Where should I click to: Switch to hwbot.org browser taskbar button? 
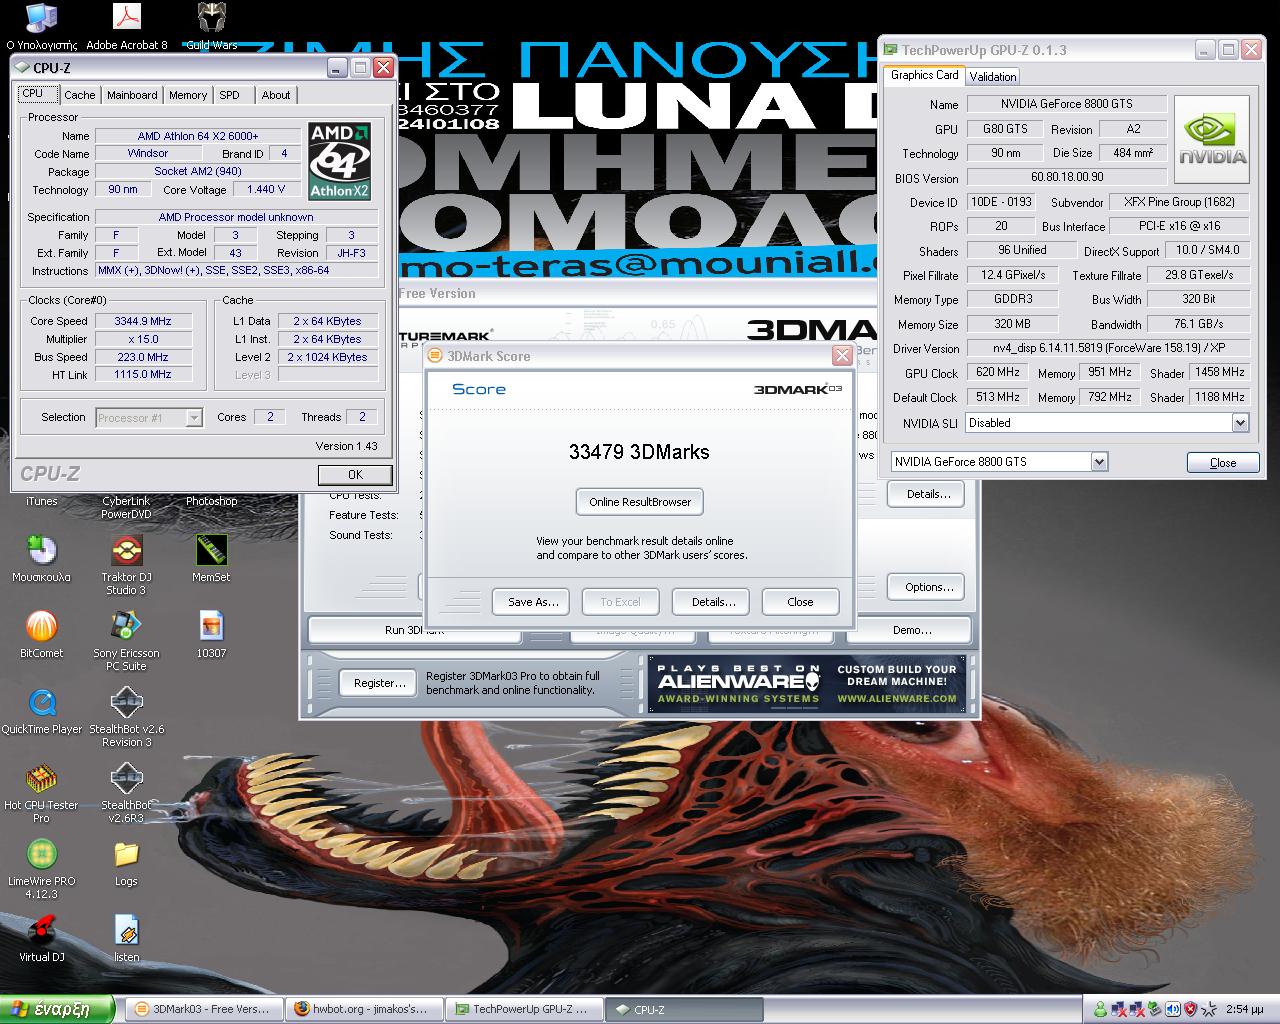point(362,1009)
